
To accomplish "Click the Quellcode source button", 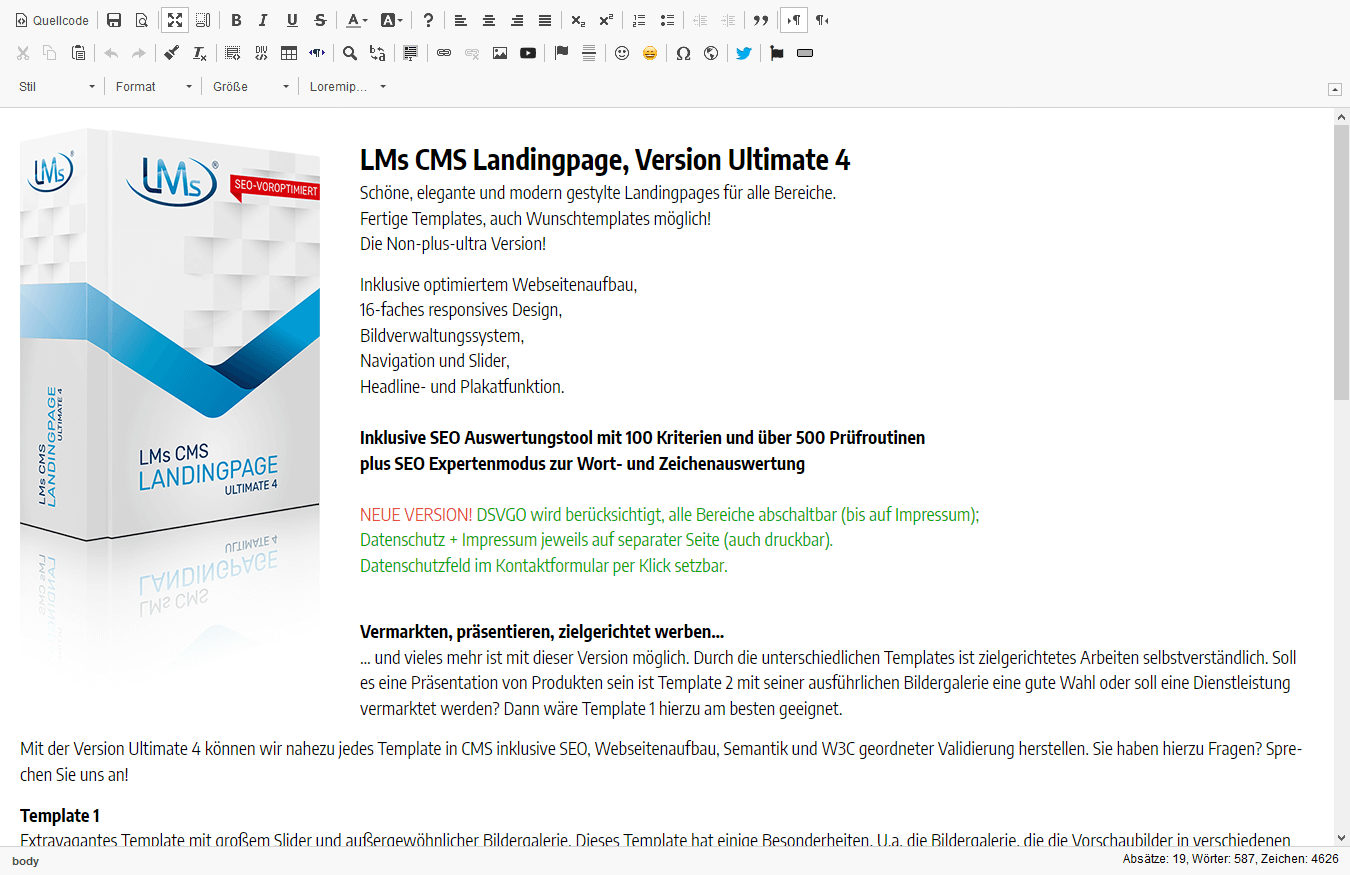I will click(x=52, y=20).
